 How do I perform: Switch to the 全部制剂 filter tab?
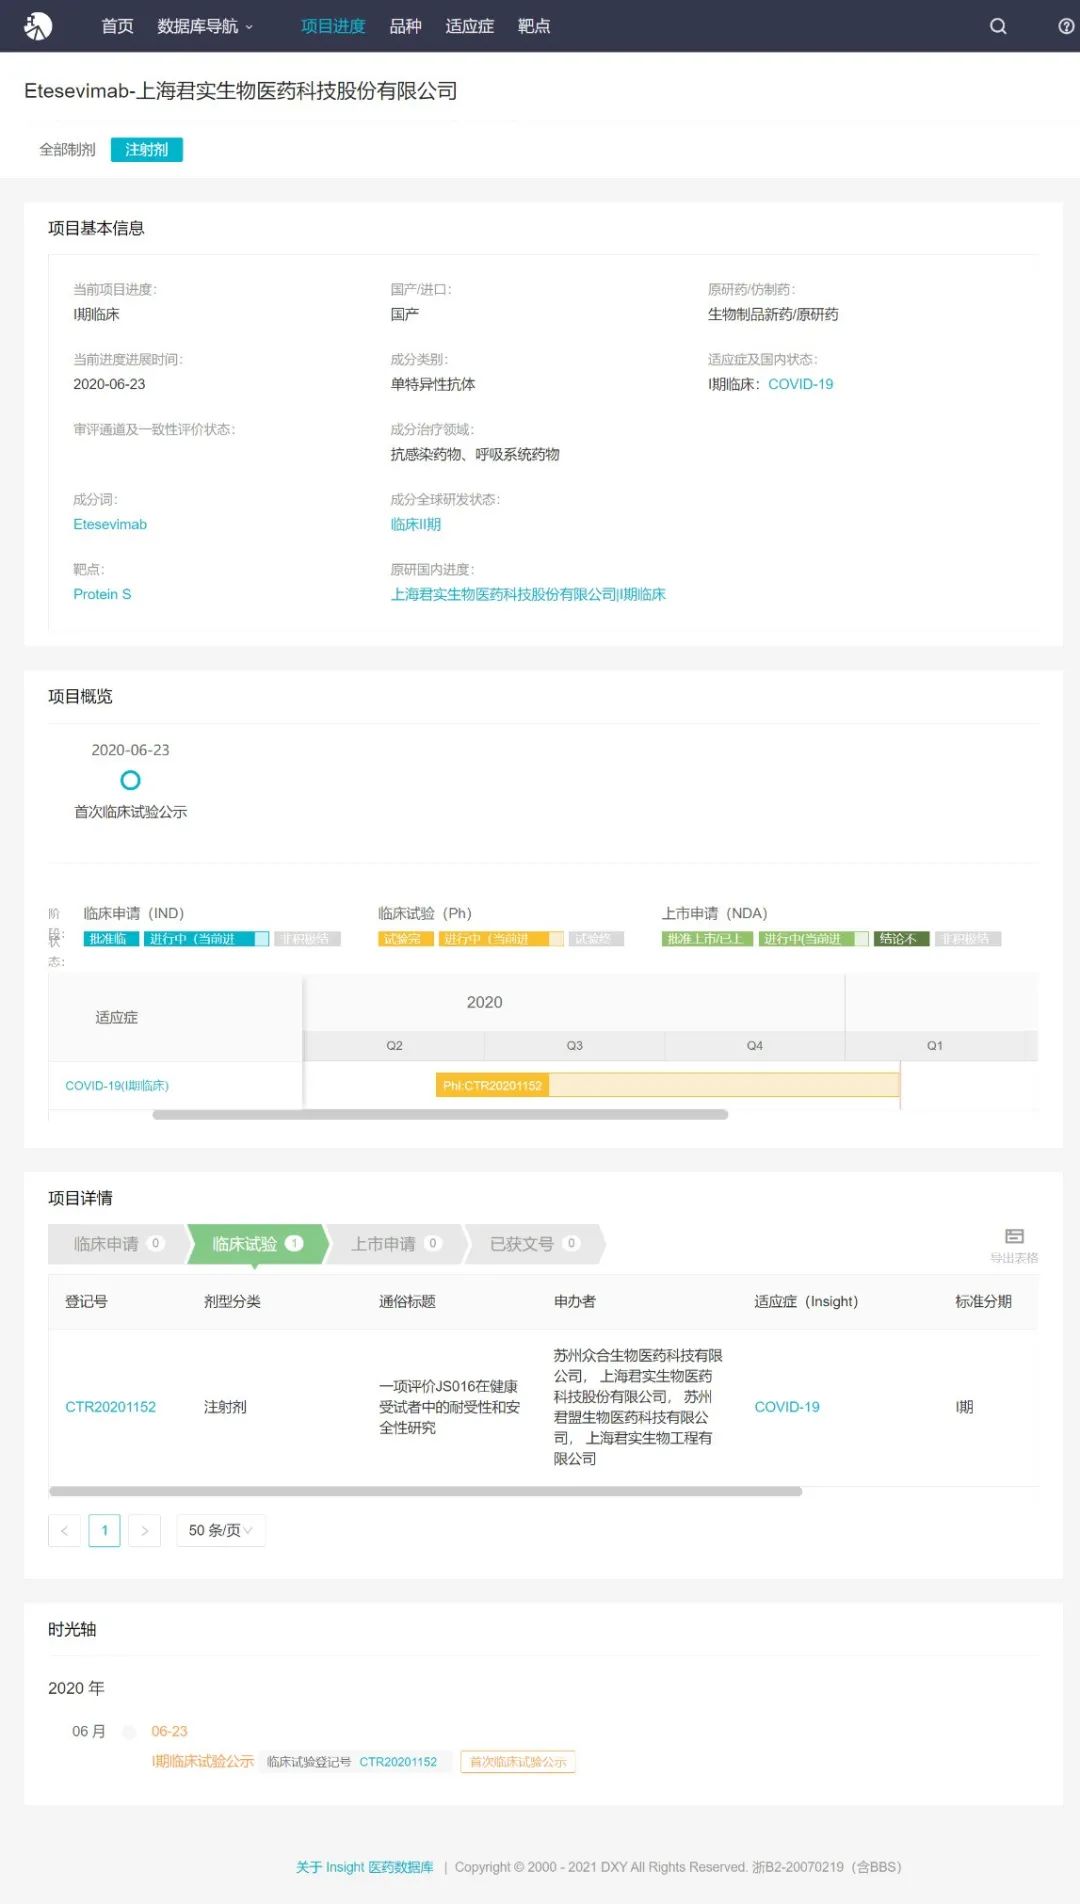67,150
